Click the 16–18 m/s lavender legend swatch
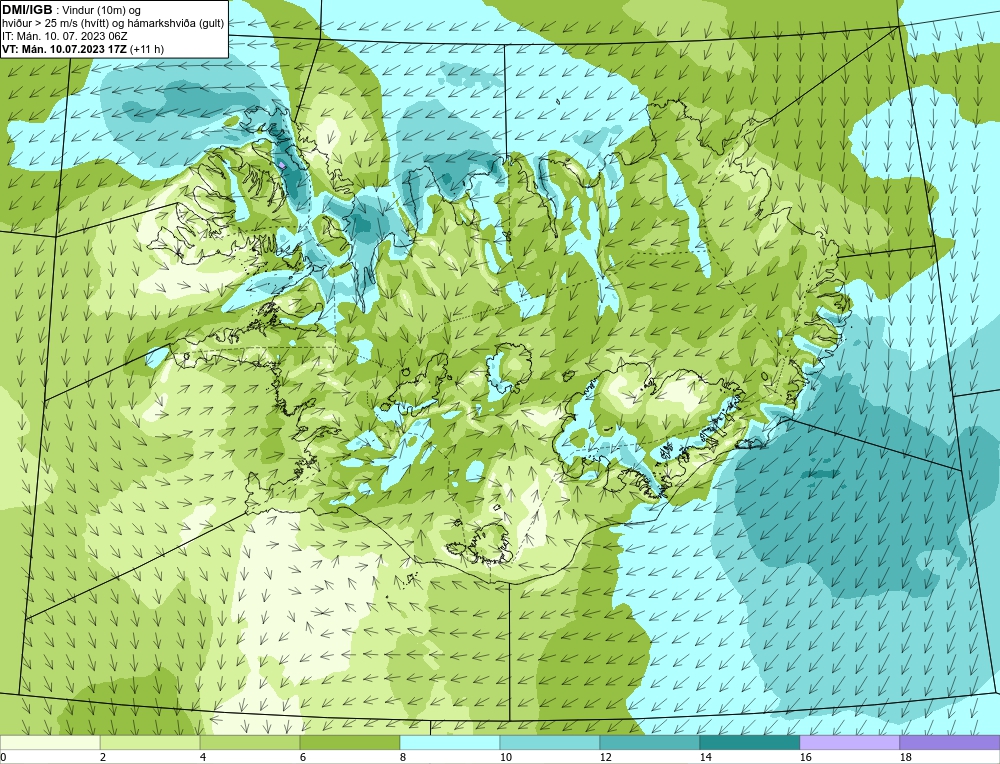Image resolution: width=1000 pixels, height=764 pixels. point(849,743)
